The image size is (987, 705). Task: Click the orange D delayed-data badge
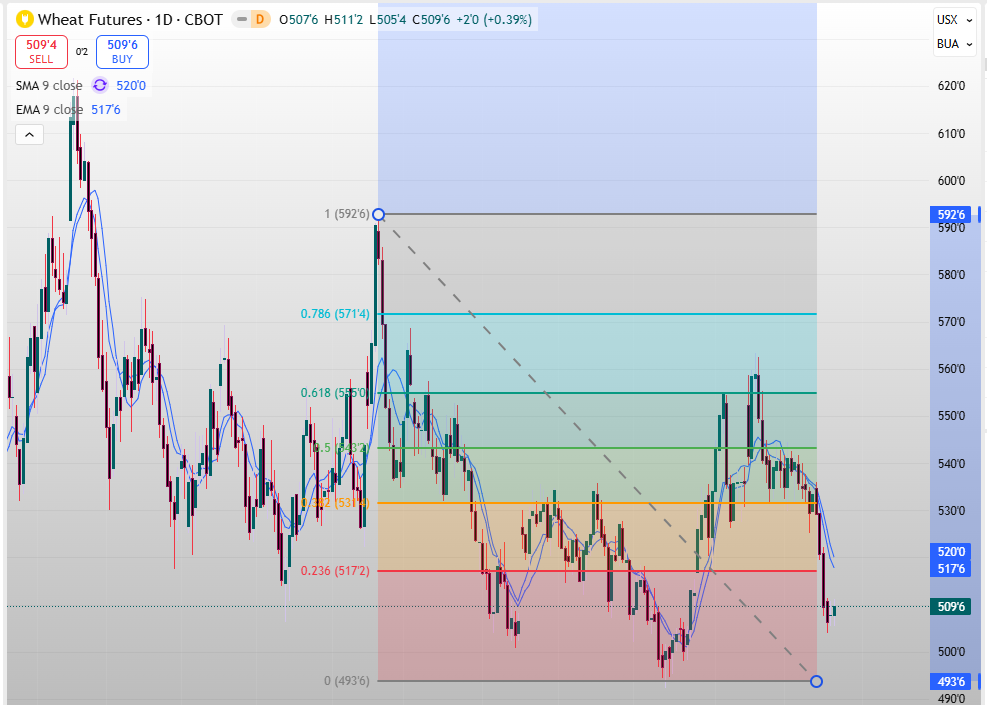coord(260,19)
